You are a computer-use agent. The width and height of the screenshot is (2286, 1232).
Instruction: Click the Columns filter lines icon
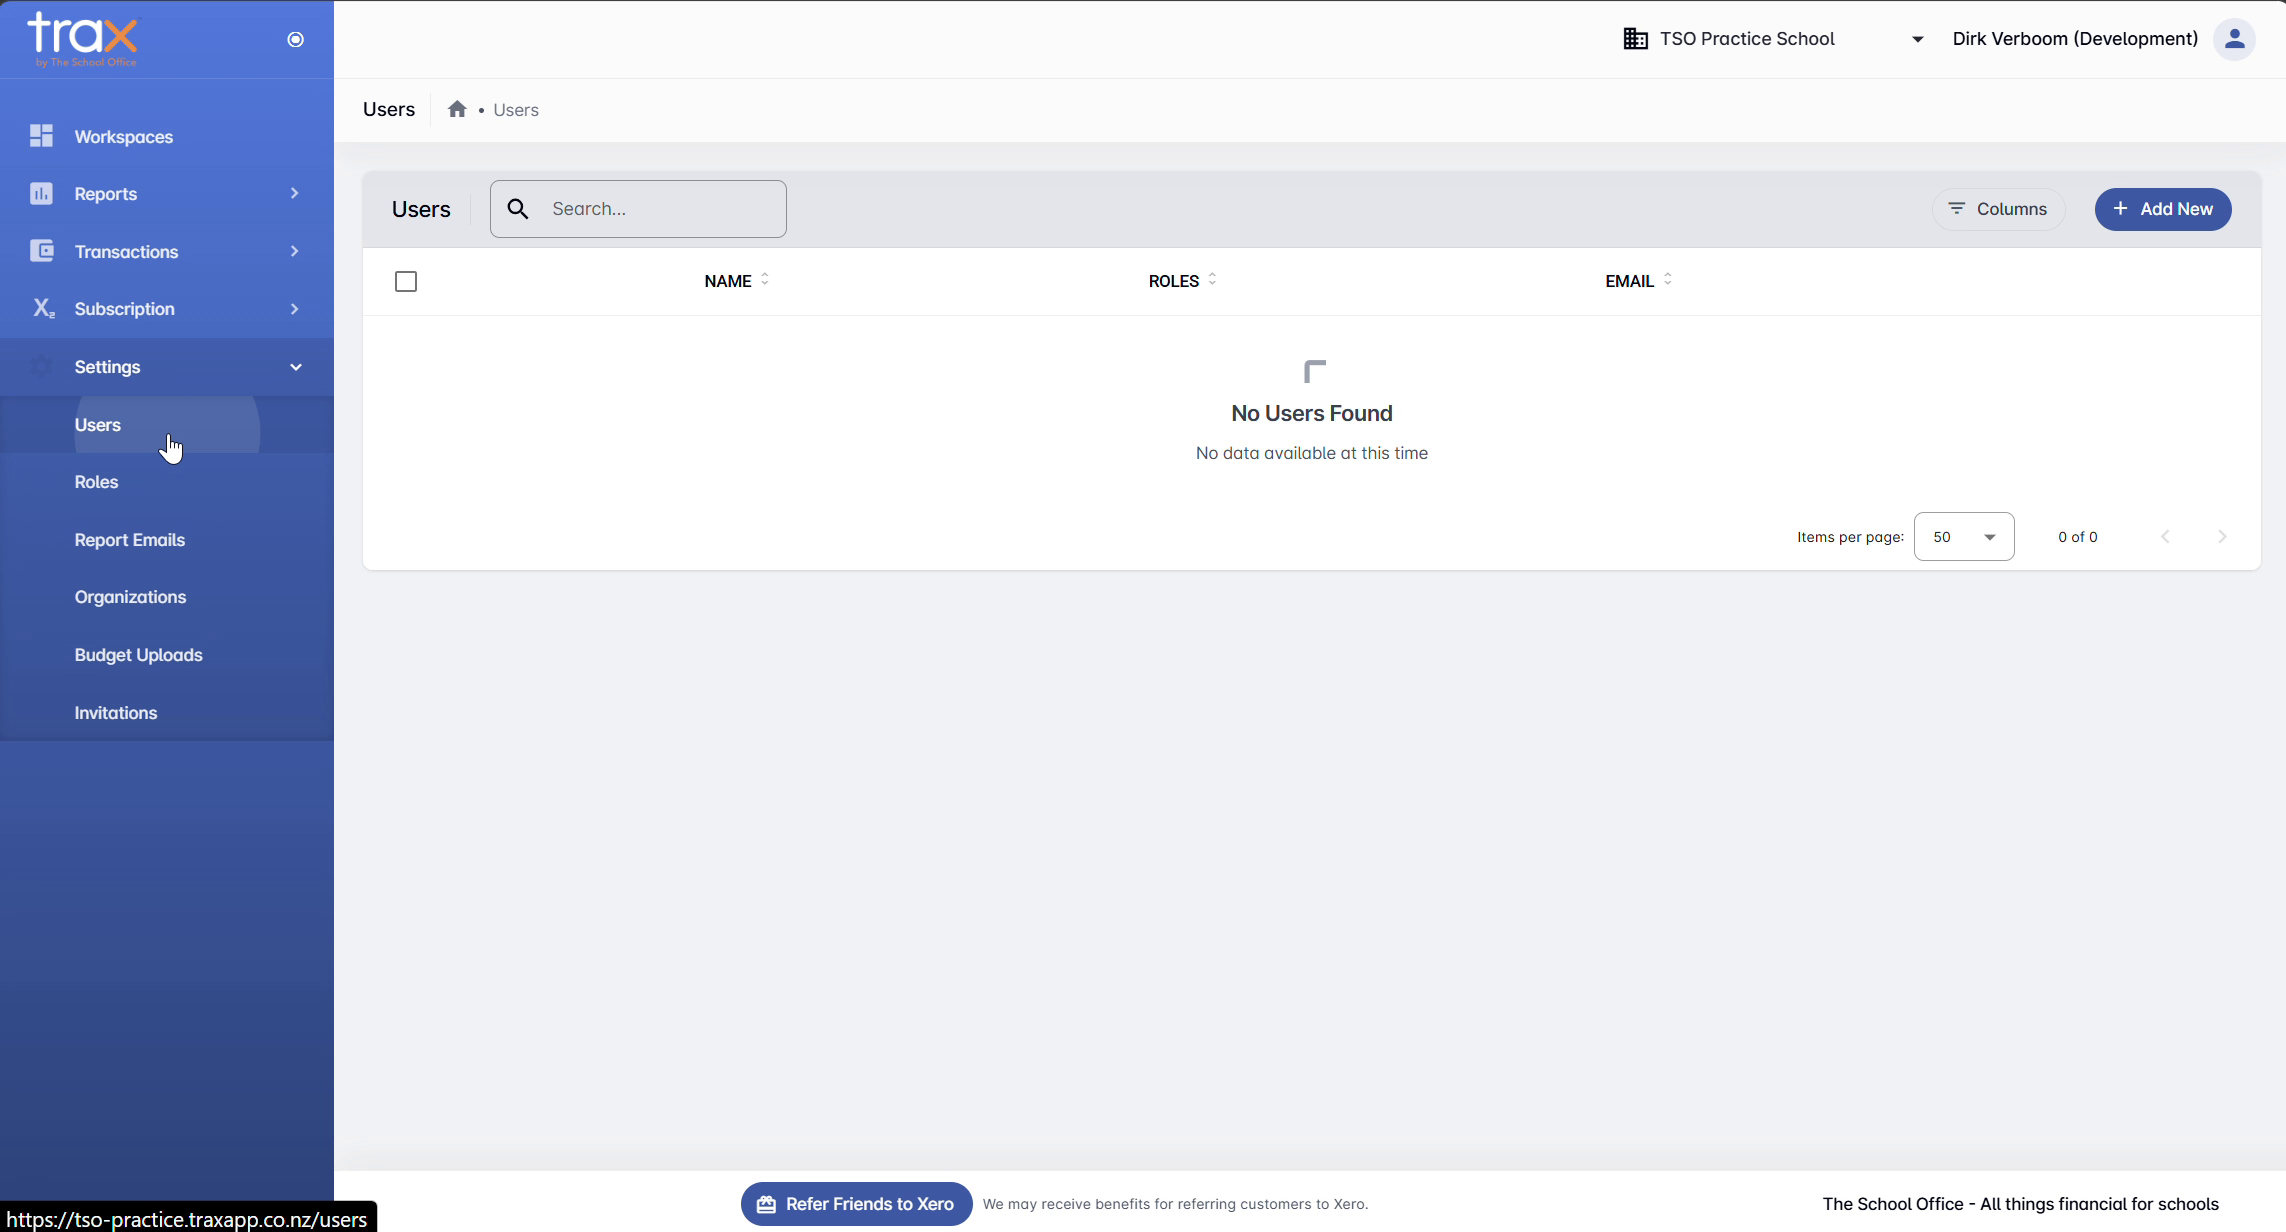tap(1957, 208)
